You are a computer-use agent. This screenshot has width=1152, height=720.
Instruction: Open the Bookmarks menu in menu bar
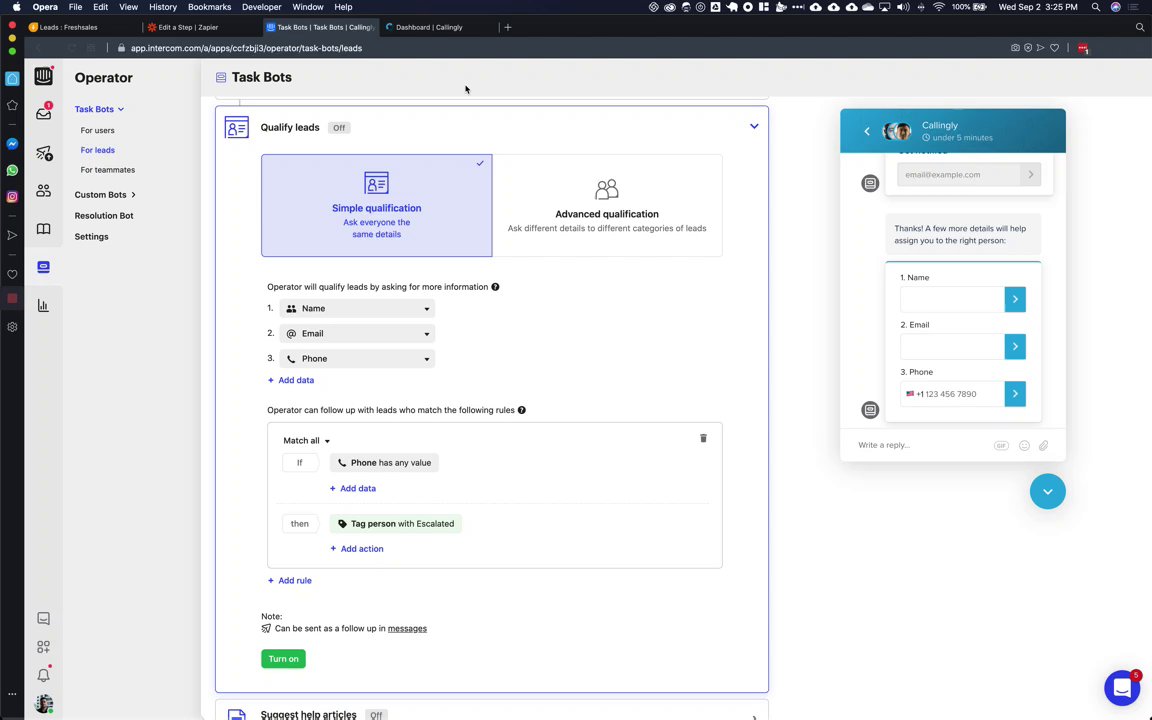pyautogui.click(x=209, y=7)
